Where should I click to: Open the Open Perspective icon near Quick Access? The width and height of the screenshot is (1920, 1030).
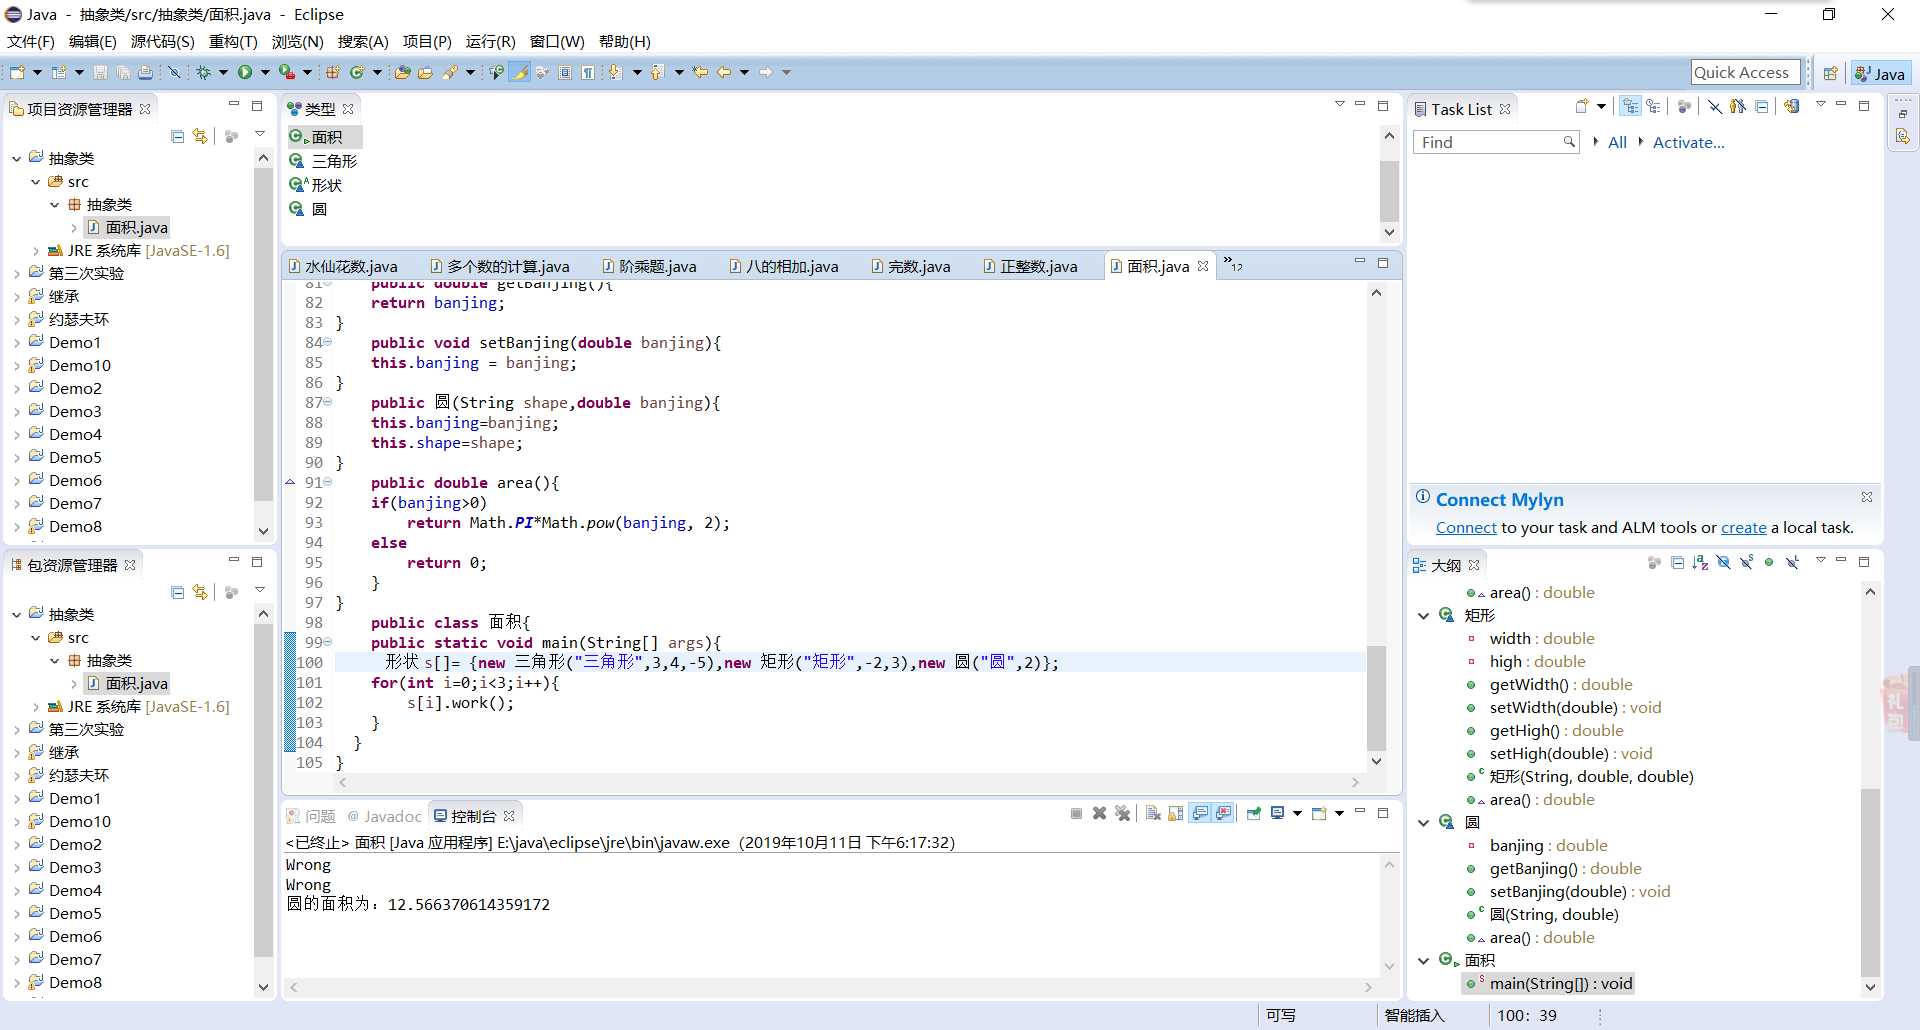coord(1830,73)
